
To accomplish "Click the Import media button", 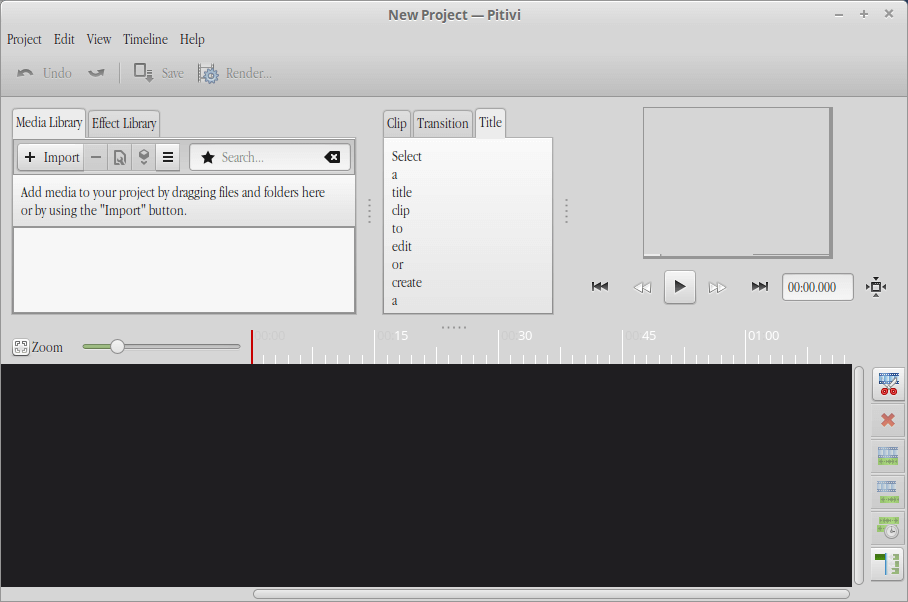I will click(52, 157).
